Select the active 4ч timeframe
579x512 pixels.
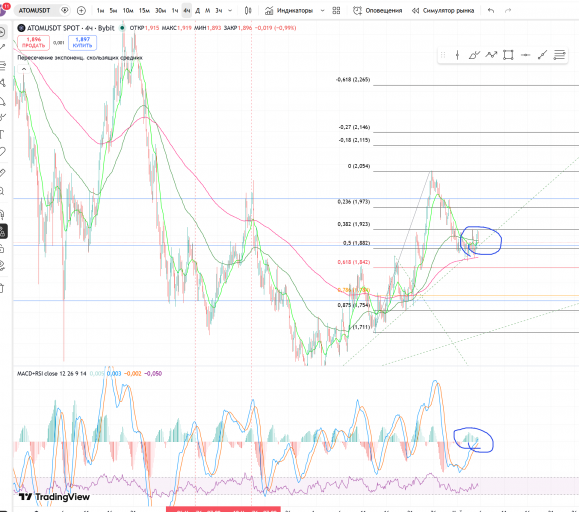(x=186, y=11)
